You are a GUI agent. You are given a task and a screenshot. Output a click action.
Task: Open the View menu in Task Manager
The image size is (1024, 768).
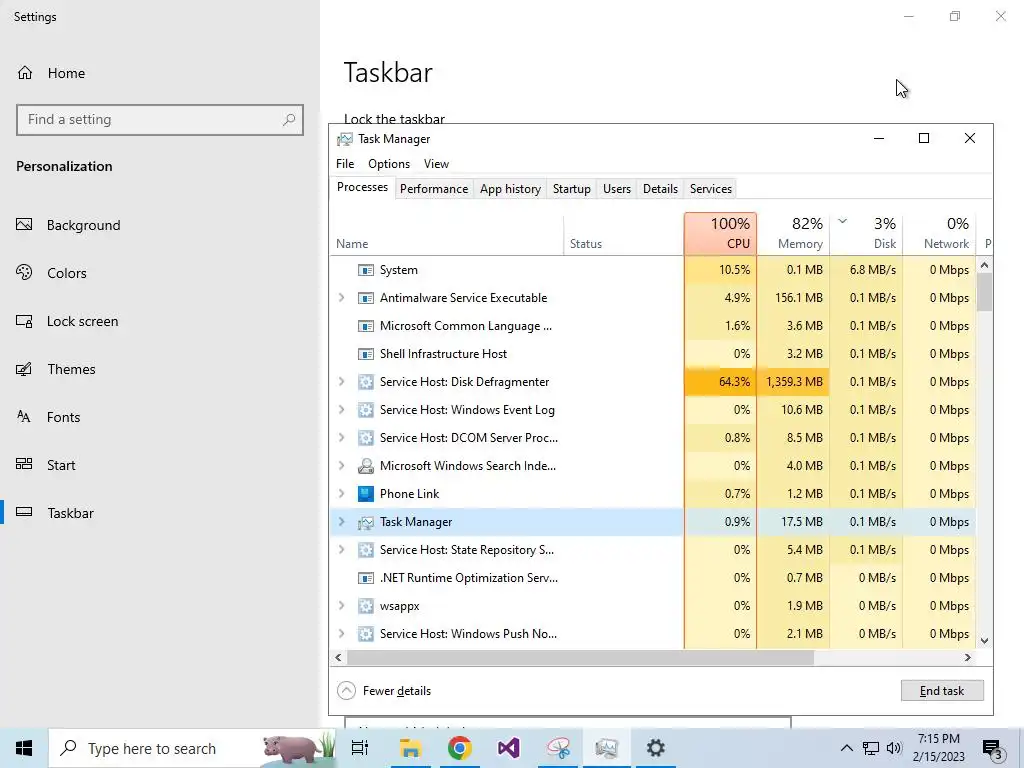[436, 164]
